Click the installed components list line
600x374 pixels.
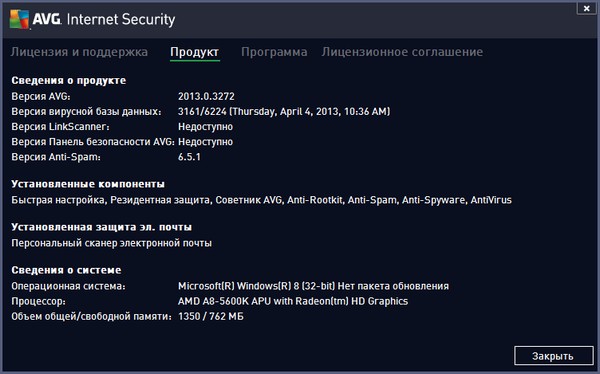(261, 200)
